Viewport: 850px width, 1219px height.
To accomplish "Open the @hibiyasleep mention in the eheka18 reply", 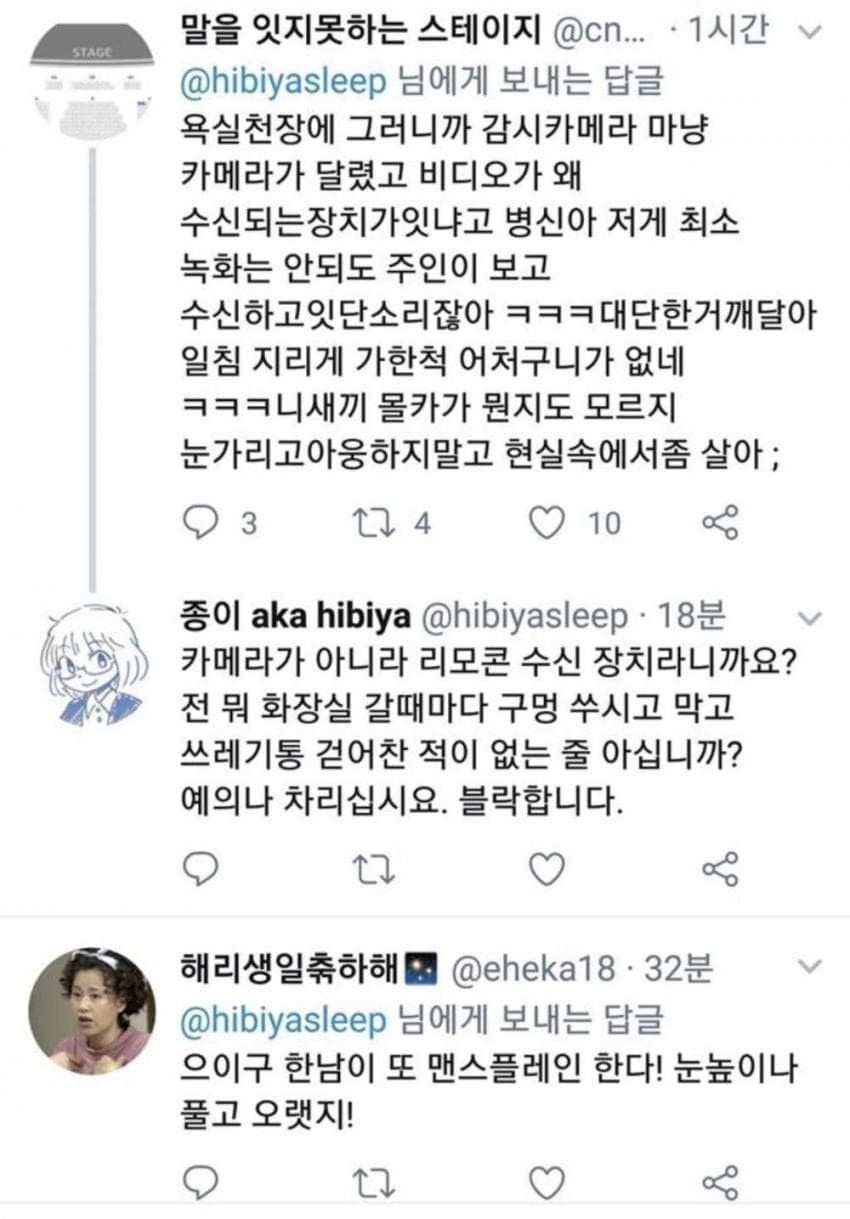I will [x=282, y=1020].
